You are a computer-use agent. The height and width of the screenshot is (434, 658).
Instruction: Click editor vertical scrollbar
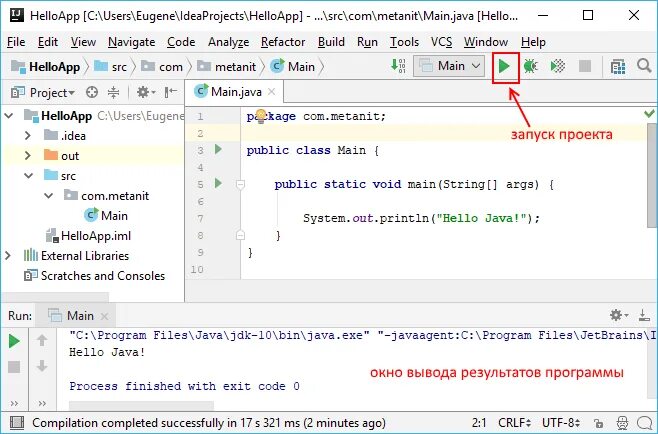[x=652, y=176]
